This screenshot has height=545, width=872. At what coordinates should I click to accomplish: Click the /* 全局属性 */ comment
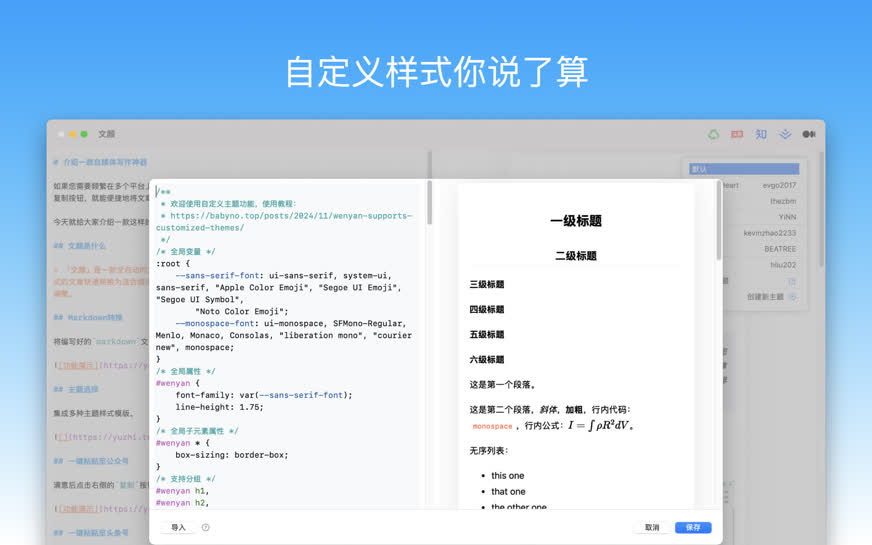click(185, 371)
